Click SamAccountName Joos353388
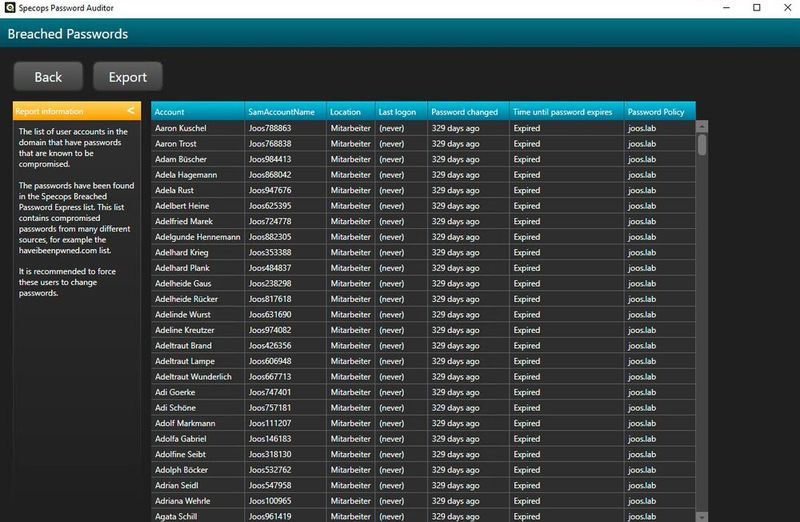 pos(270,253)
